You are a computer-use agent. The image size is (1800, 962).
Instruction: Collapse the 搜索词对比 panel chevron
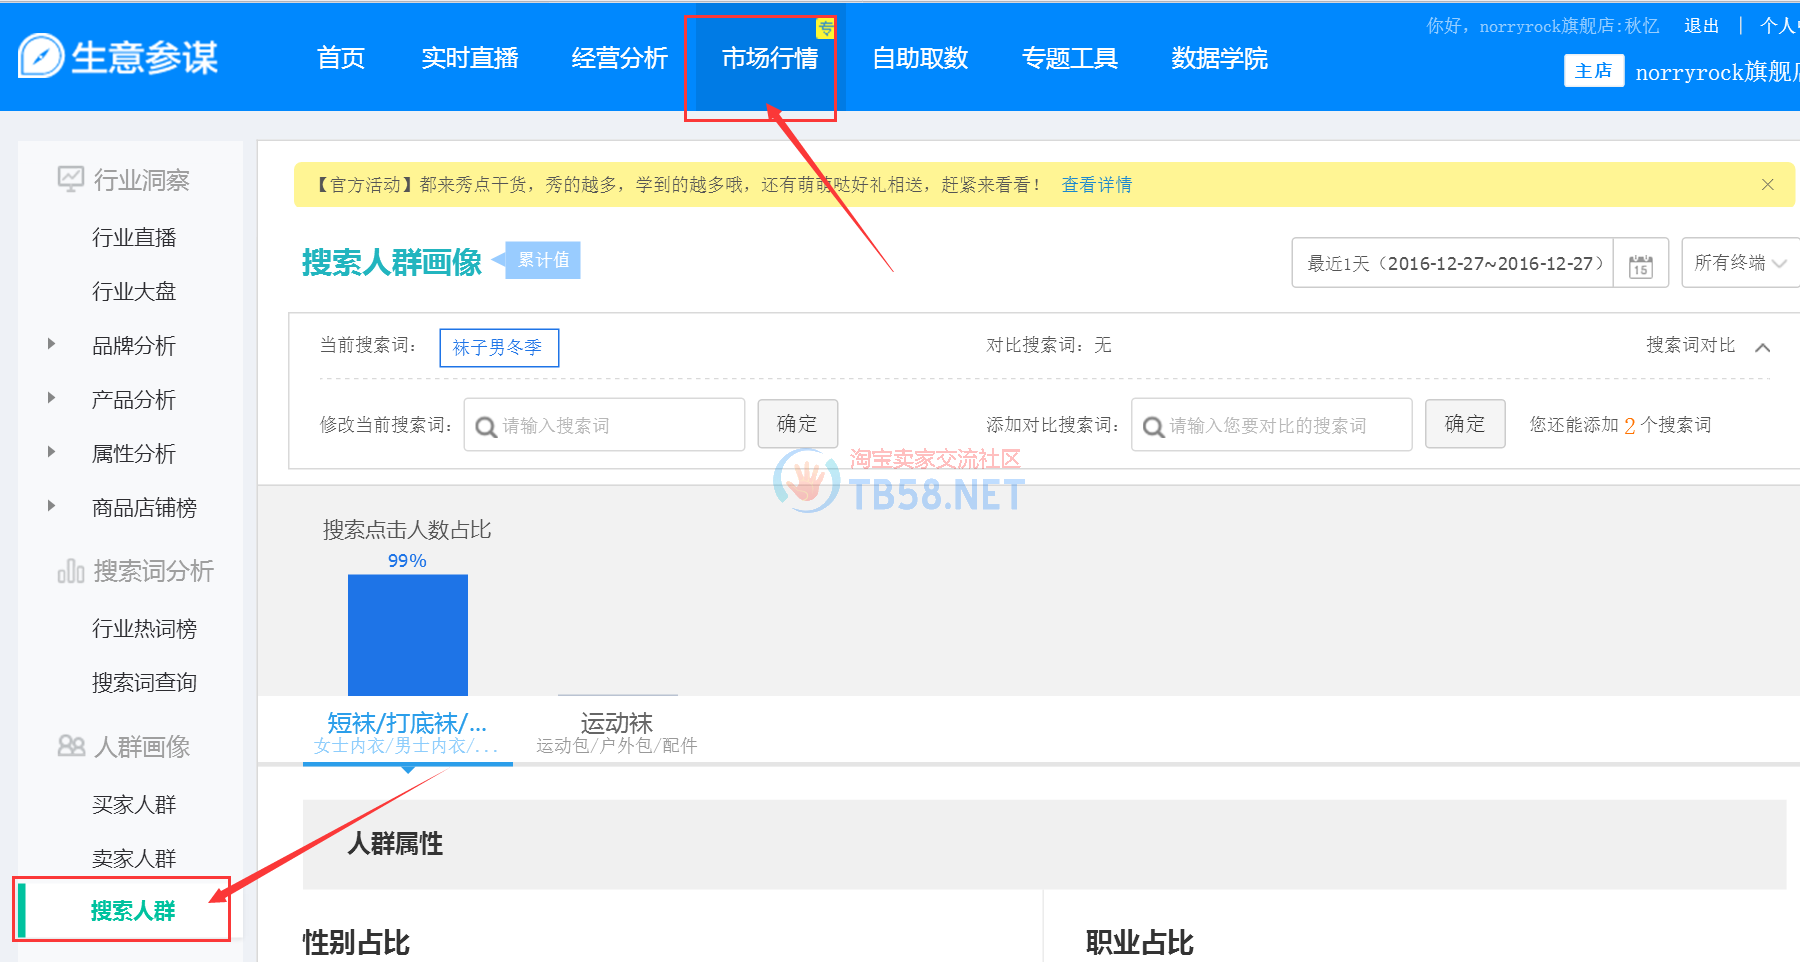coord(1762,347)
